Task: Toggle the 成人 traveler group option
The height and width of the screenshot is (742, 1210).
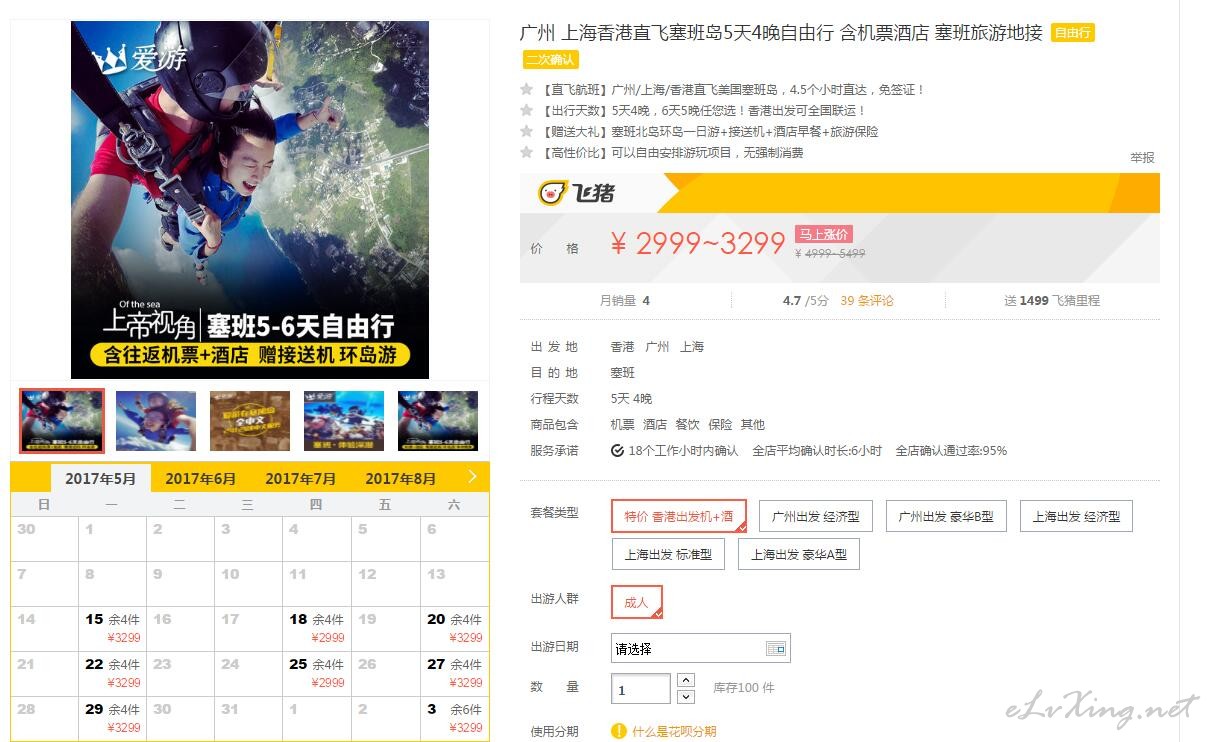Action: coord(636,602)
